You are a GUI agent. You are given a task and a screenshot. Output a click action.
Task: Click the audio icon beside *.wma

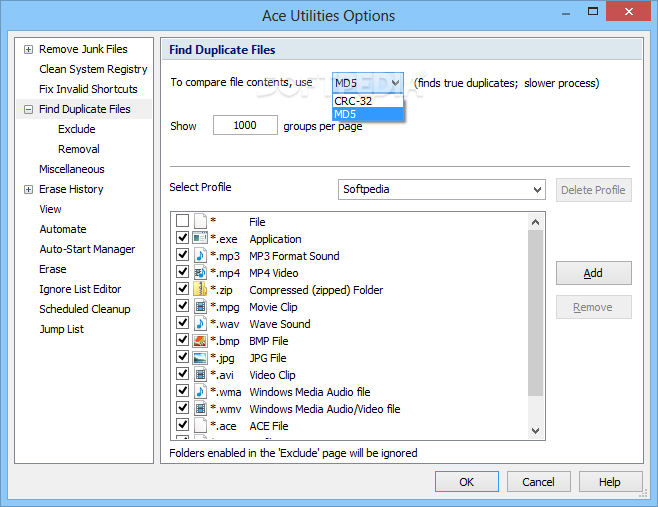[200, 391]
